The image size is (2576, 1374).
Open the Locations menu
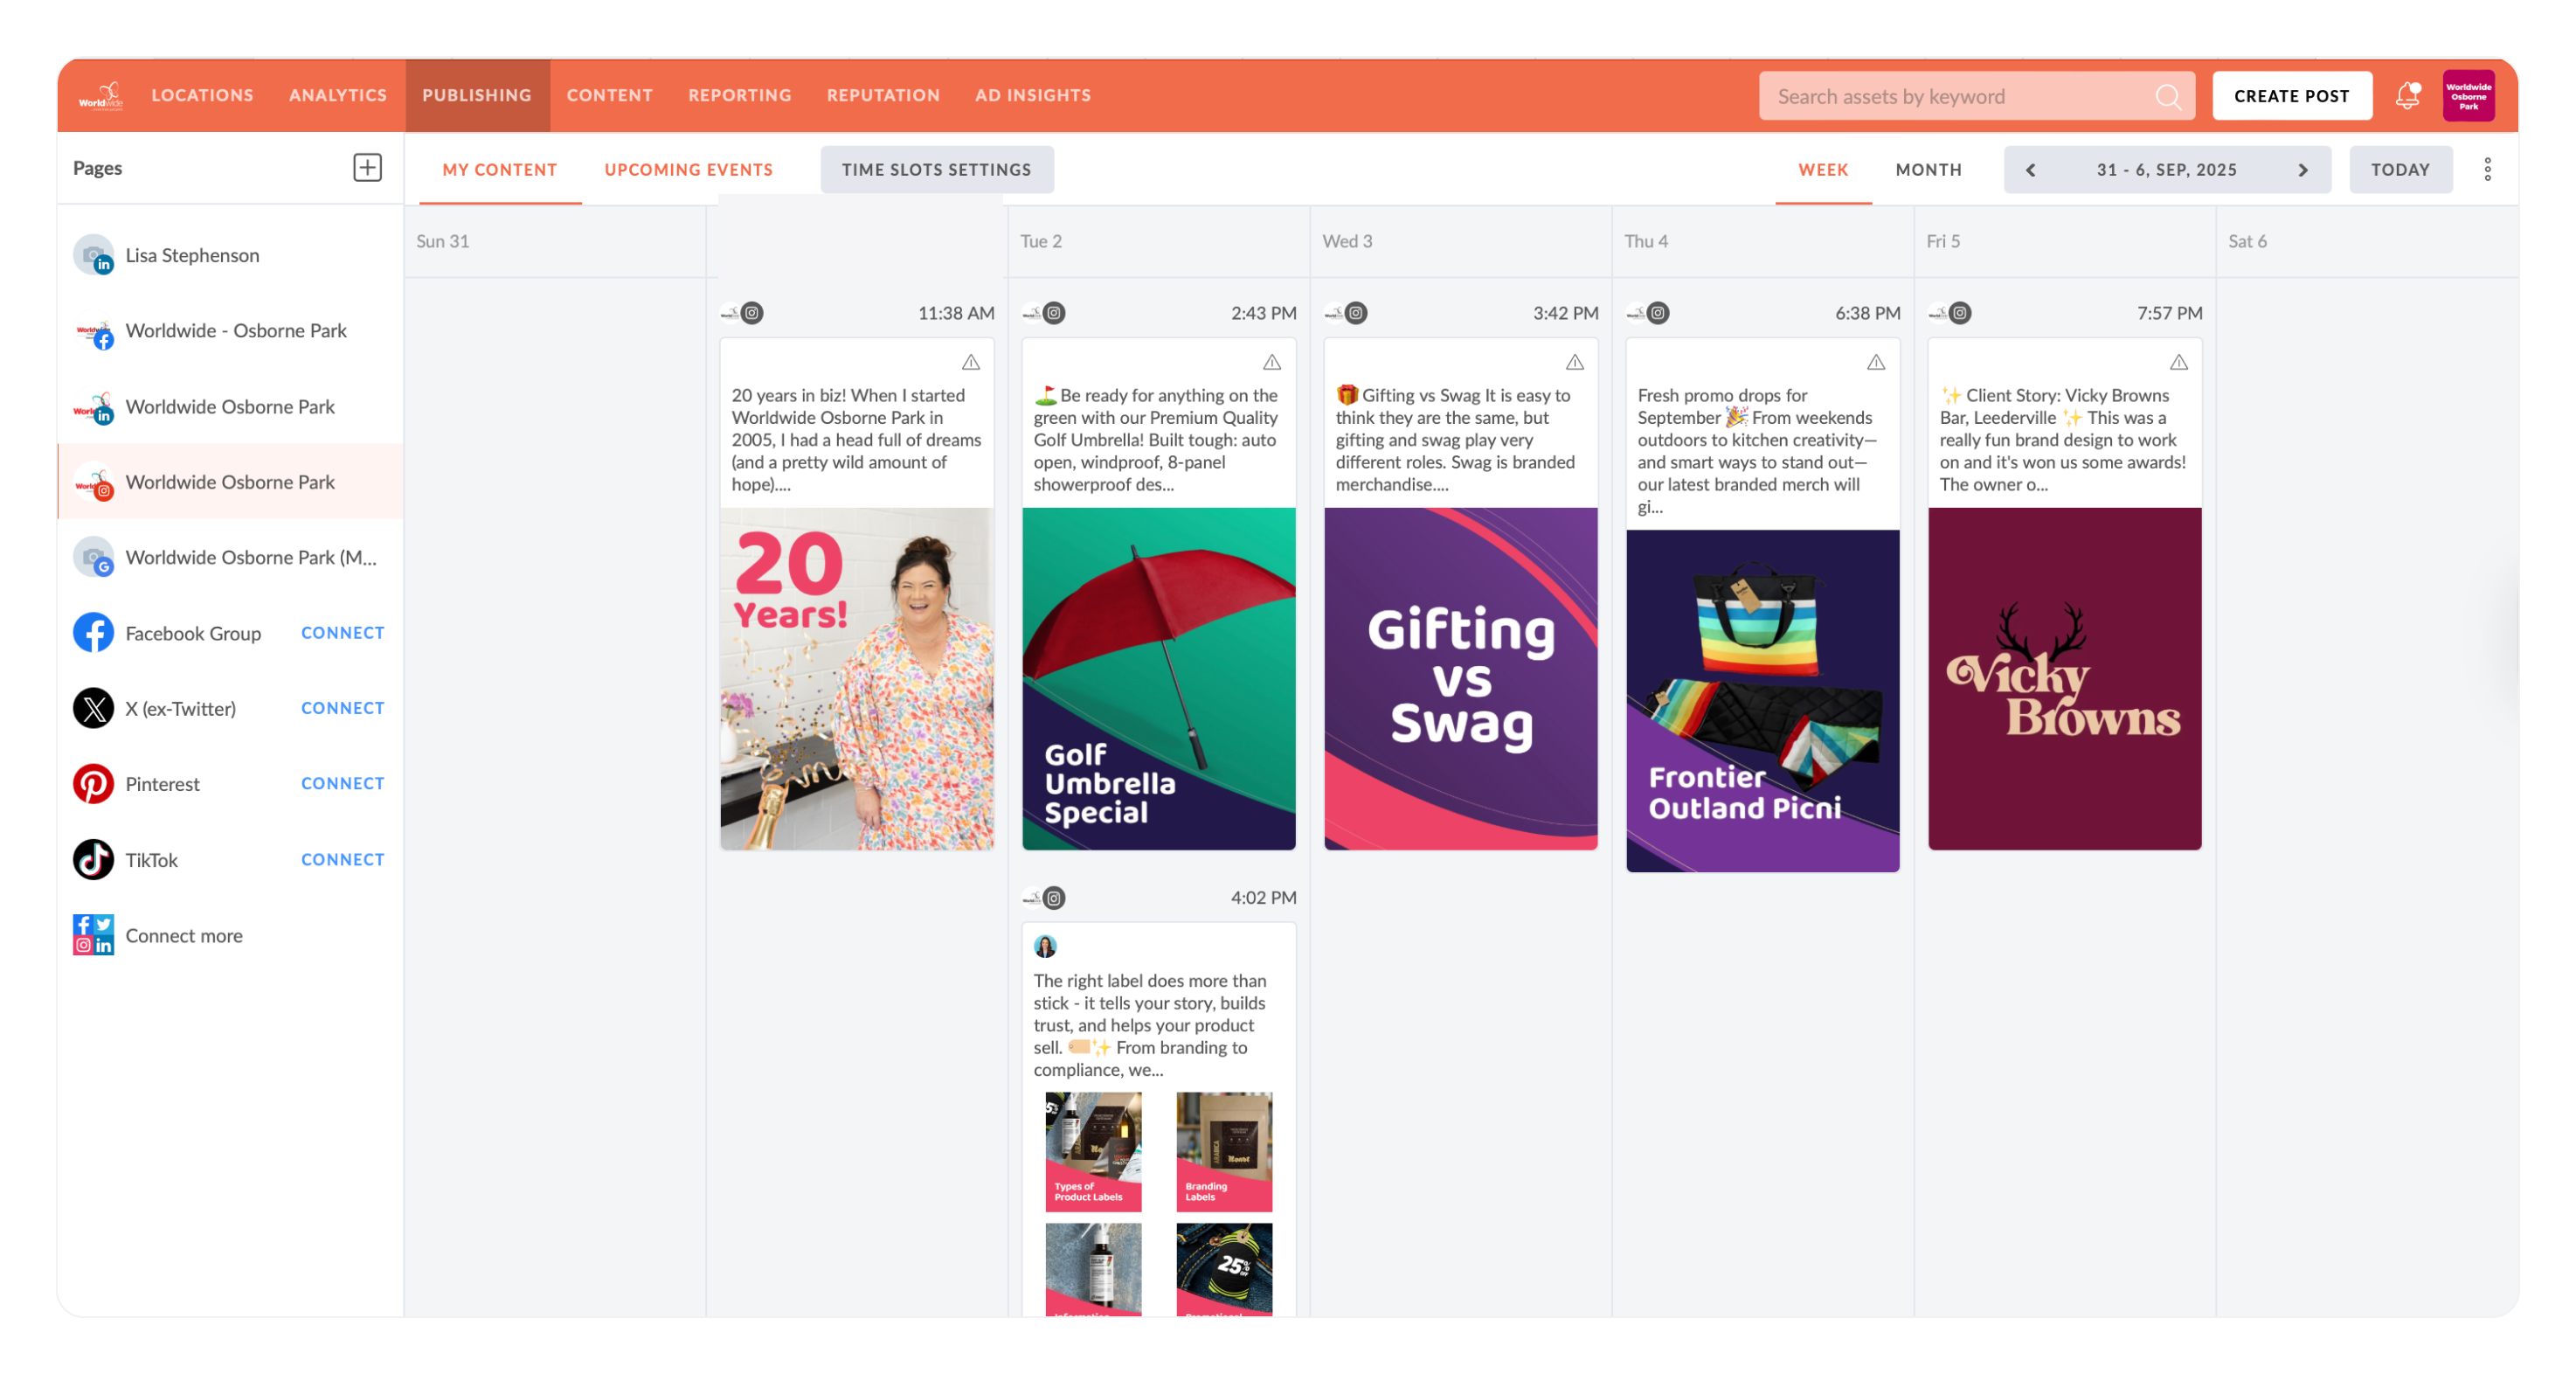click(203, 95)
